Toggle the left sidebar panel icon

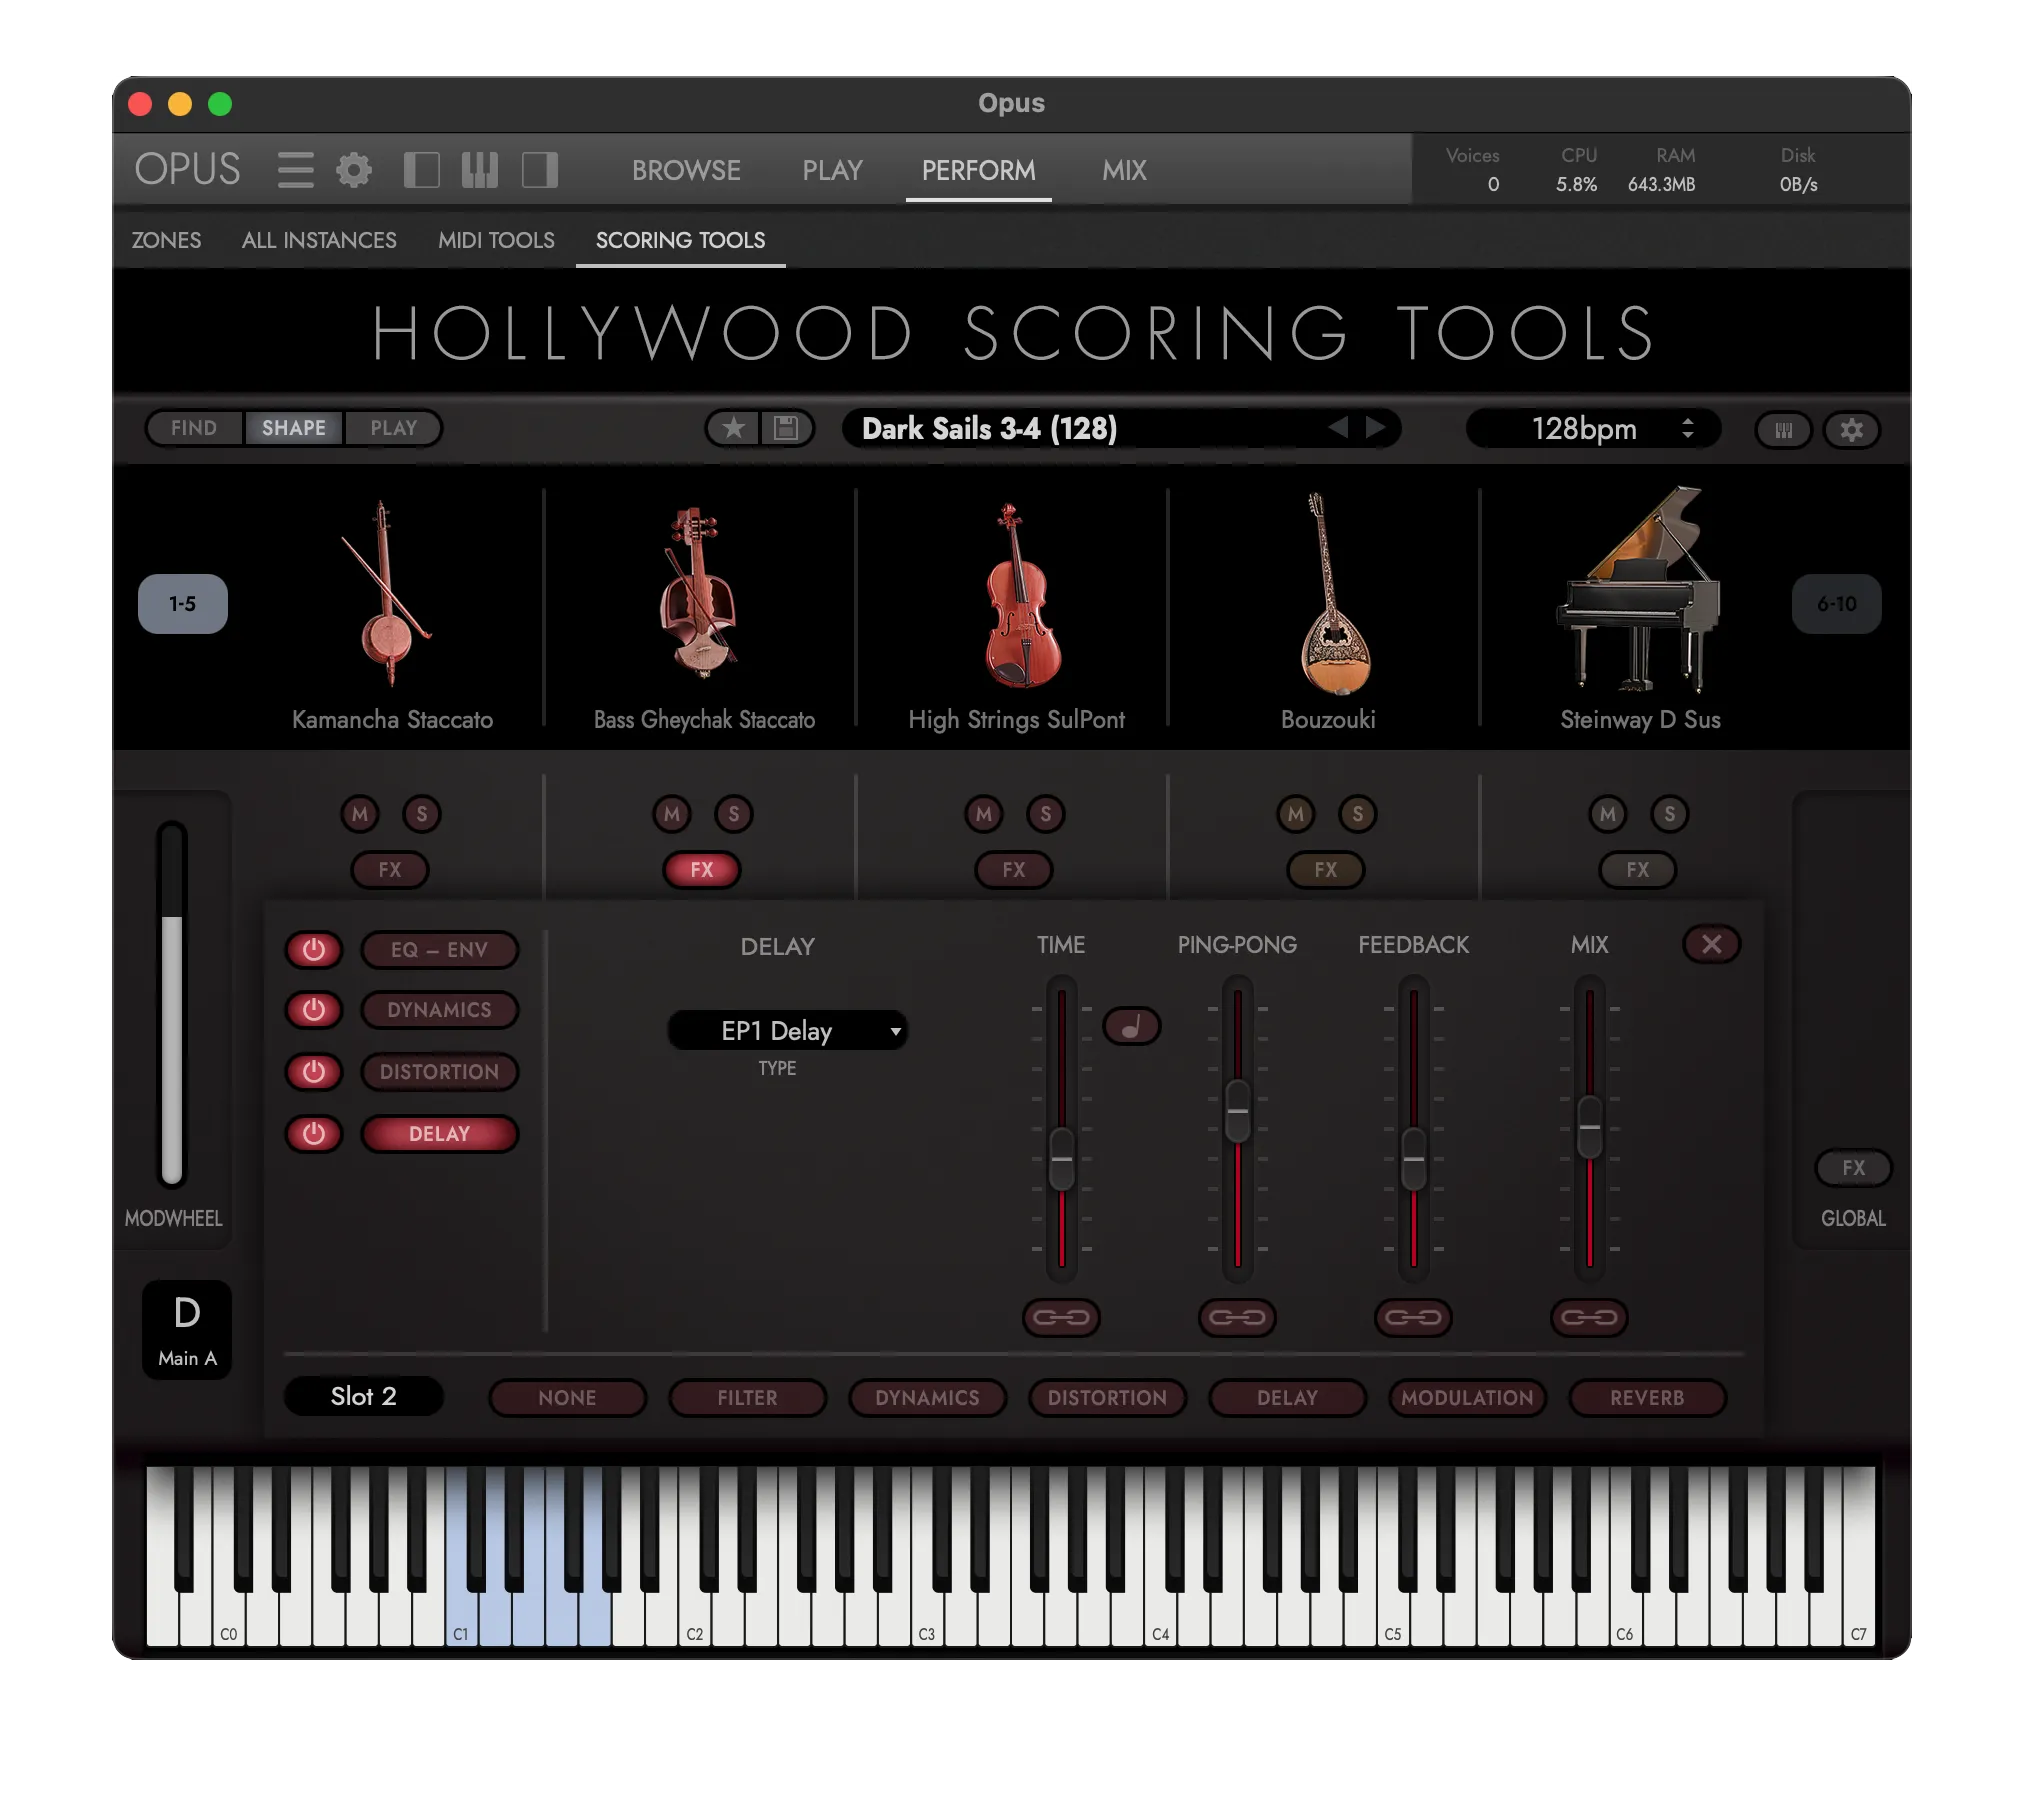click(421, 170)
